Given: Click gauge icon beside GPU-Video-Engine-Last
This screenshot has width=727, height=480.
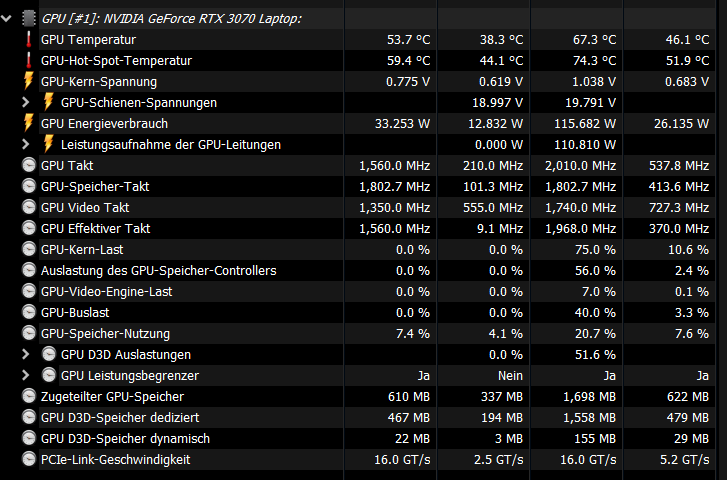Looking at the screenshot, I should coord(29,292).
